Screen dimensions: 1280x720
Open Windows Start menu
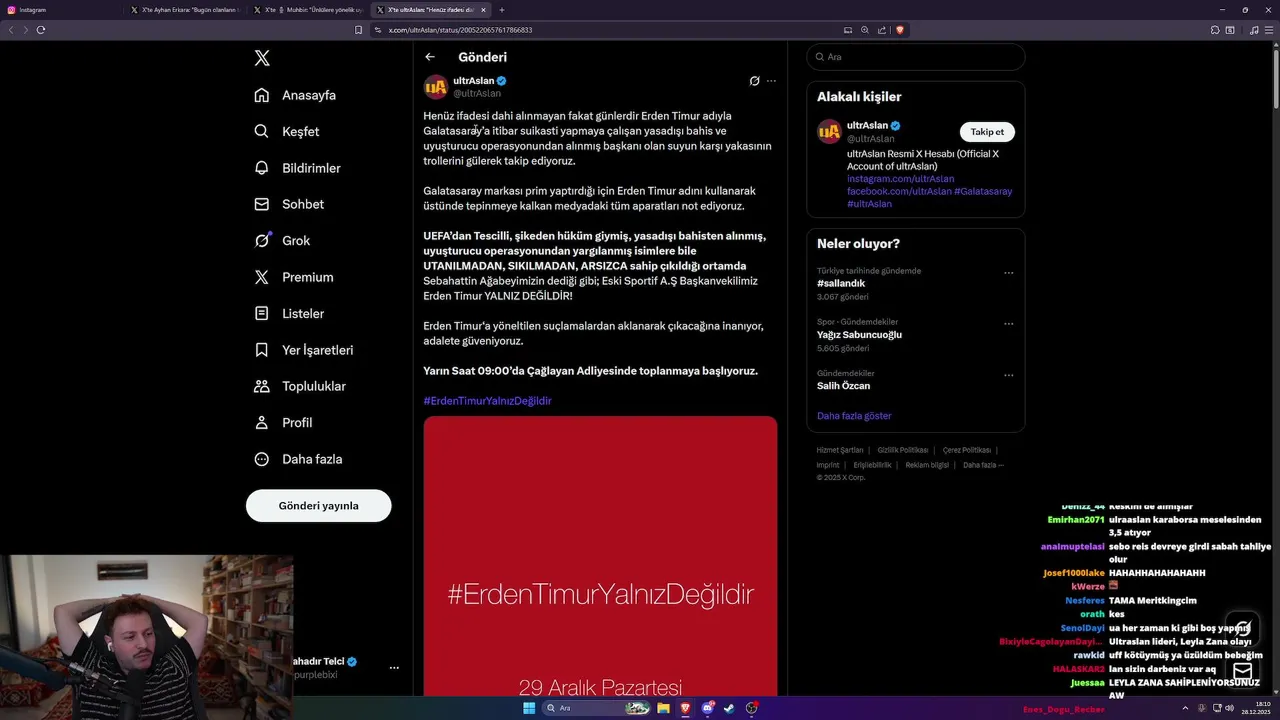click(529, 708)
